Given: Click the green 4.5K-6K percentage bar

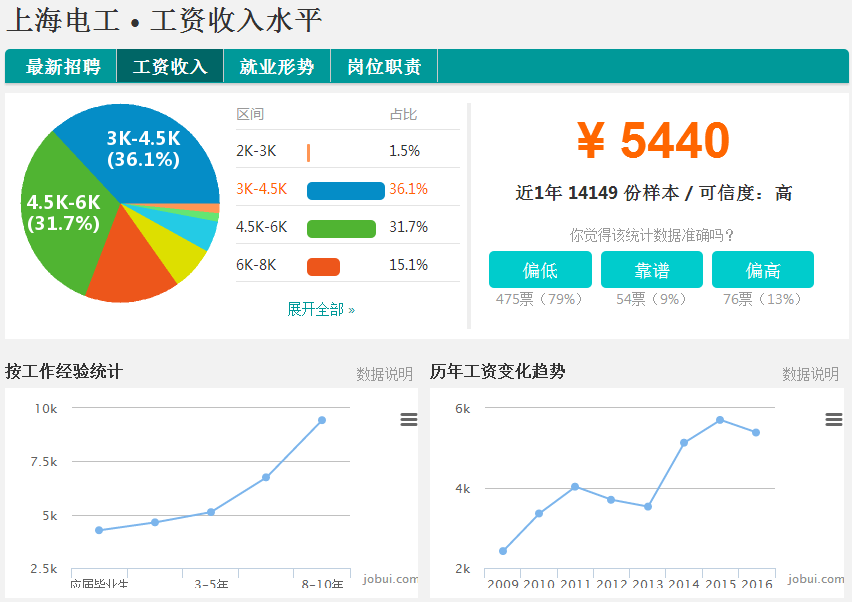Looking at the screenshot, I should [341, 228].
